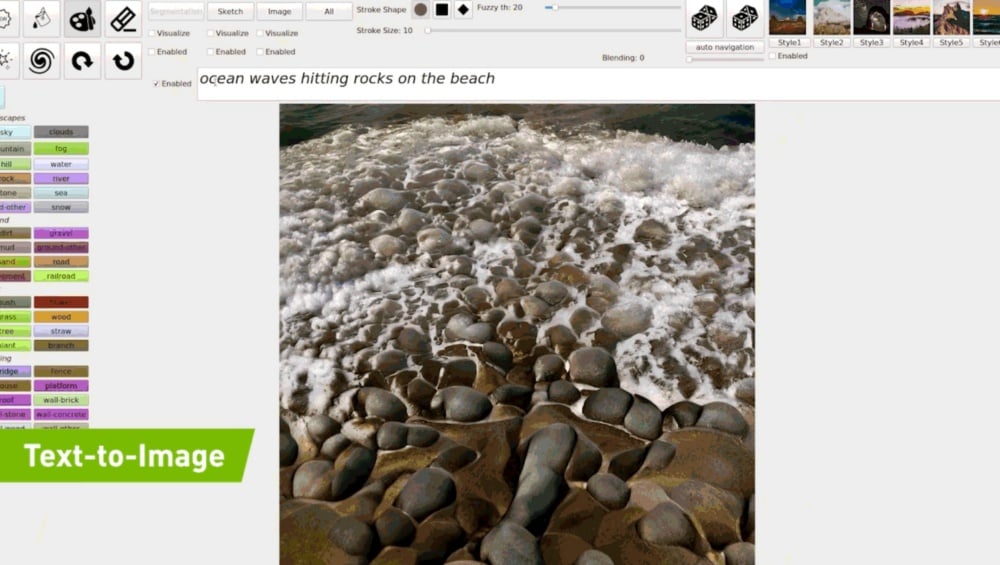The width and height of the screenshot is (1000, 565).
Task: Pick the fog label swatch
Action: click(x=61, y=149)
